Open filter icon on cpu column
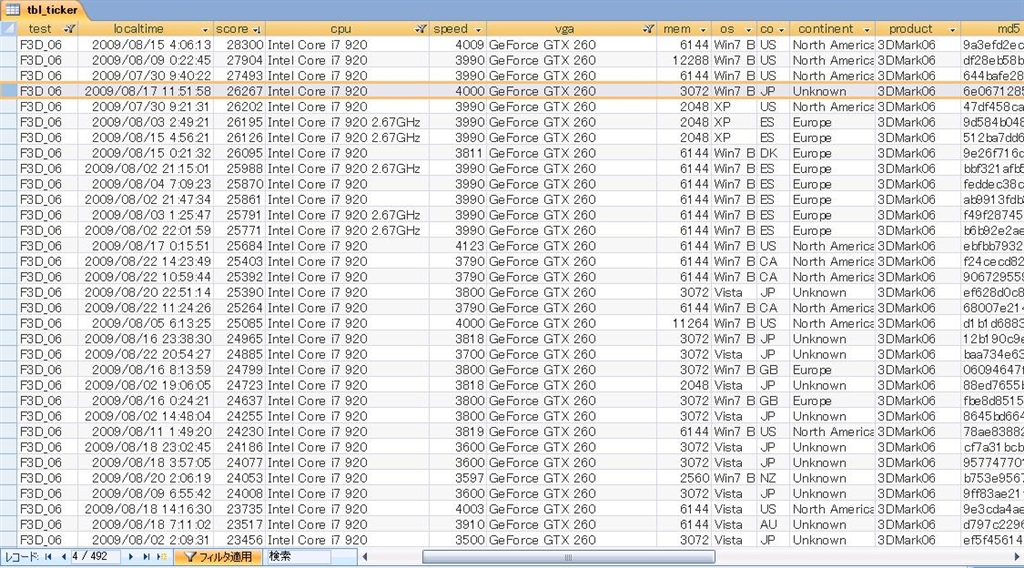 click(421, 29)
